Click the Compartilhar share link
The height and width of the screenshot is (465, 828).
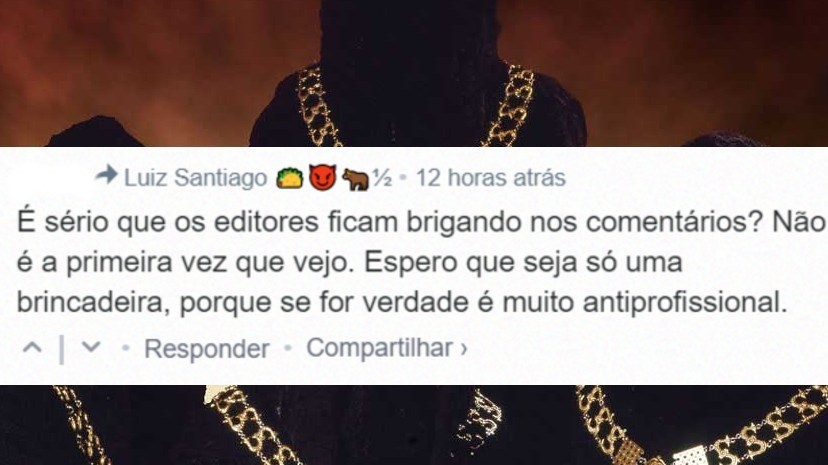(380, 348)
